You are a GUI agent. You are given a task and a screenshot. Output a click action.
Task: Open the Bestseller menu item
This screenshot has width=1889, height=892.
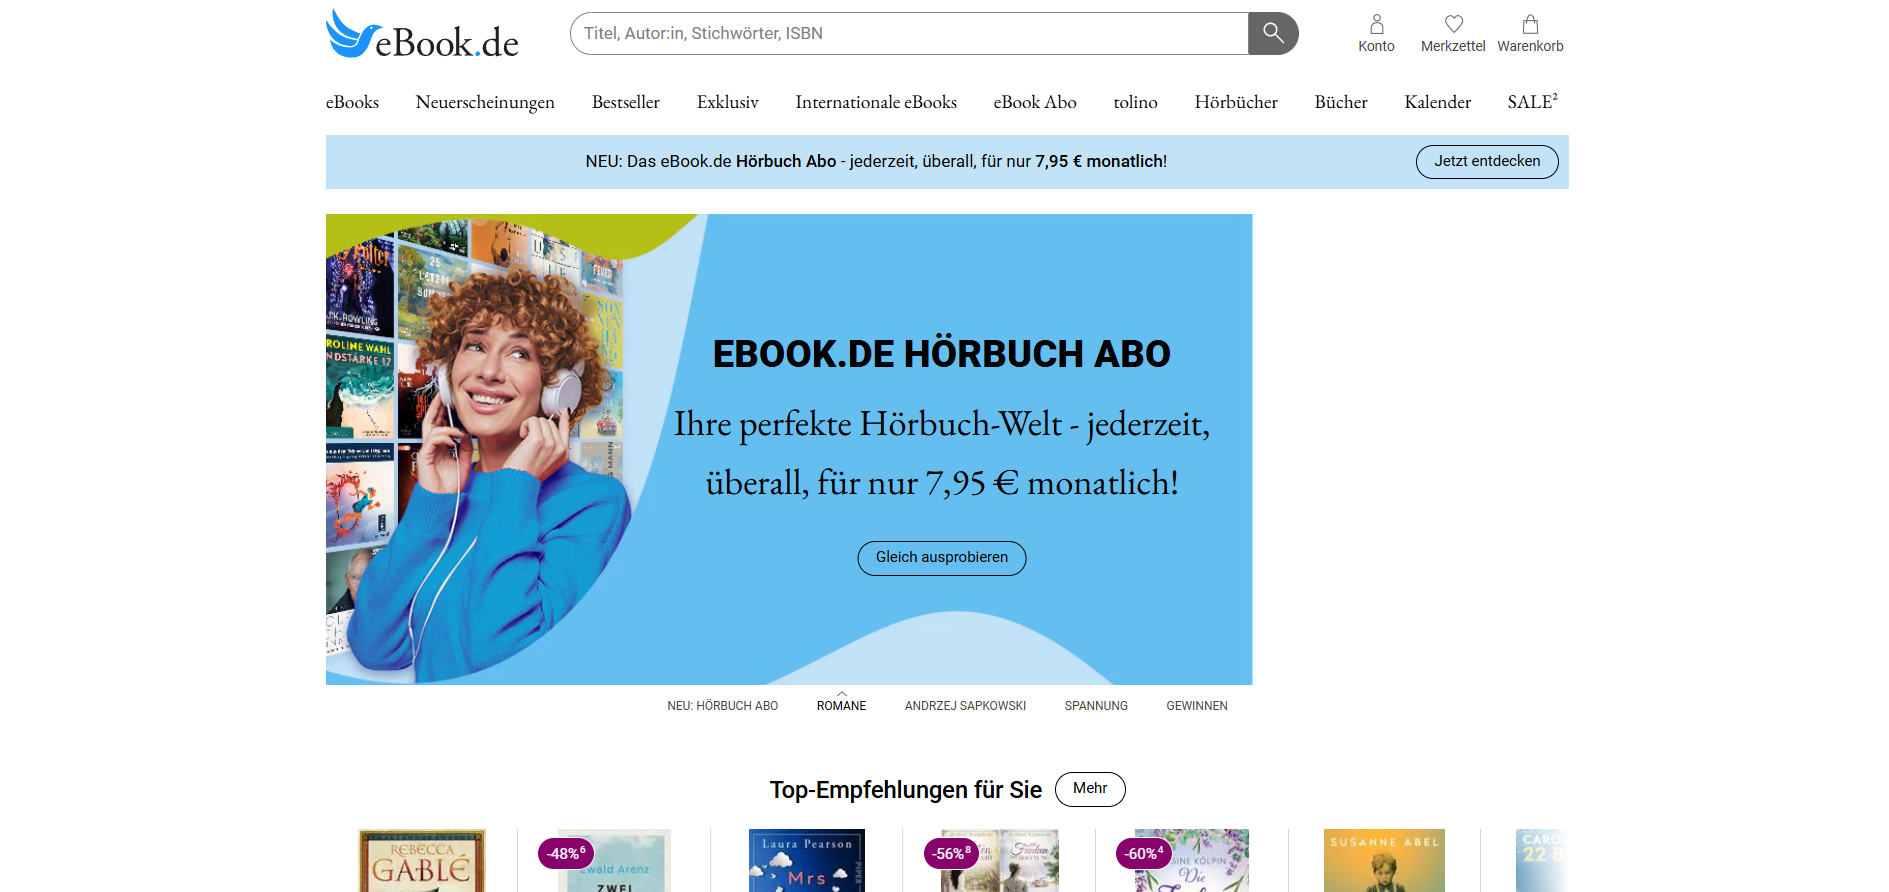pos(625,102)
